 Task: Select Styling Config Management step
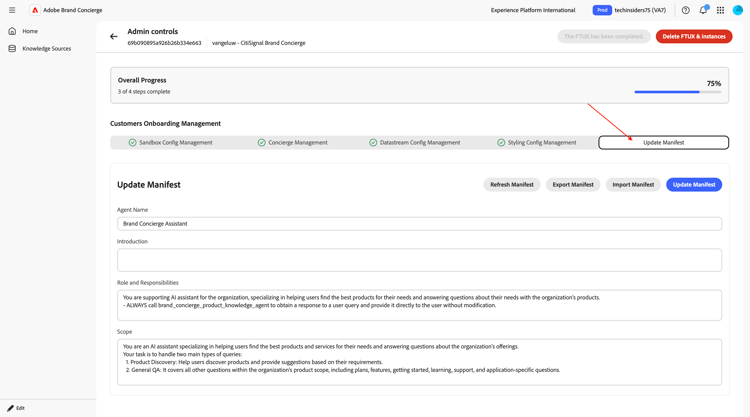pos(536,143)
